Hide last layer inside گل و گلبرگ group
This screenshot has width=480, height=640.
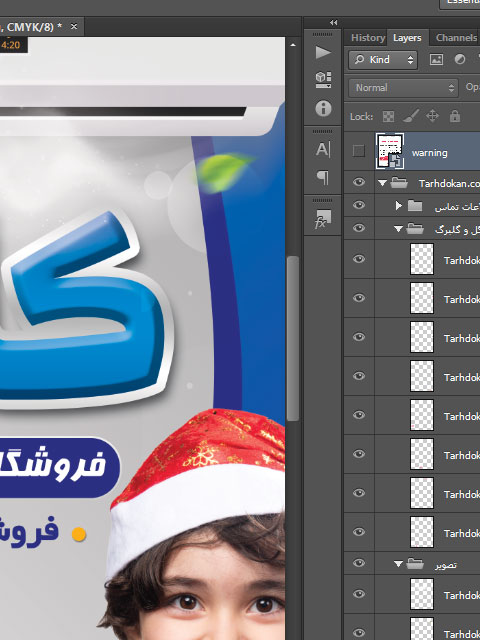point(359,532)
